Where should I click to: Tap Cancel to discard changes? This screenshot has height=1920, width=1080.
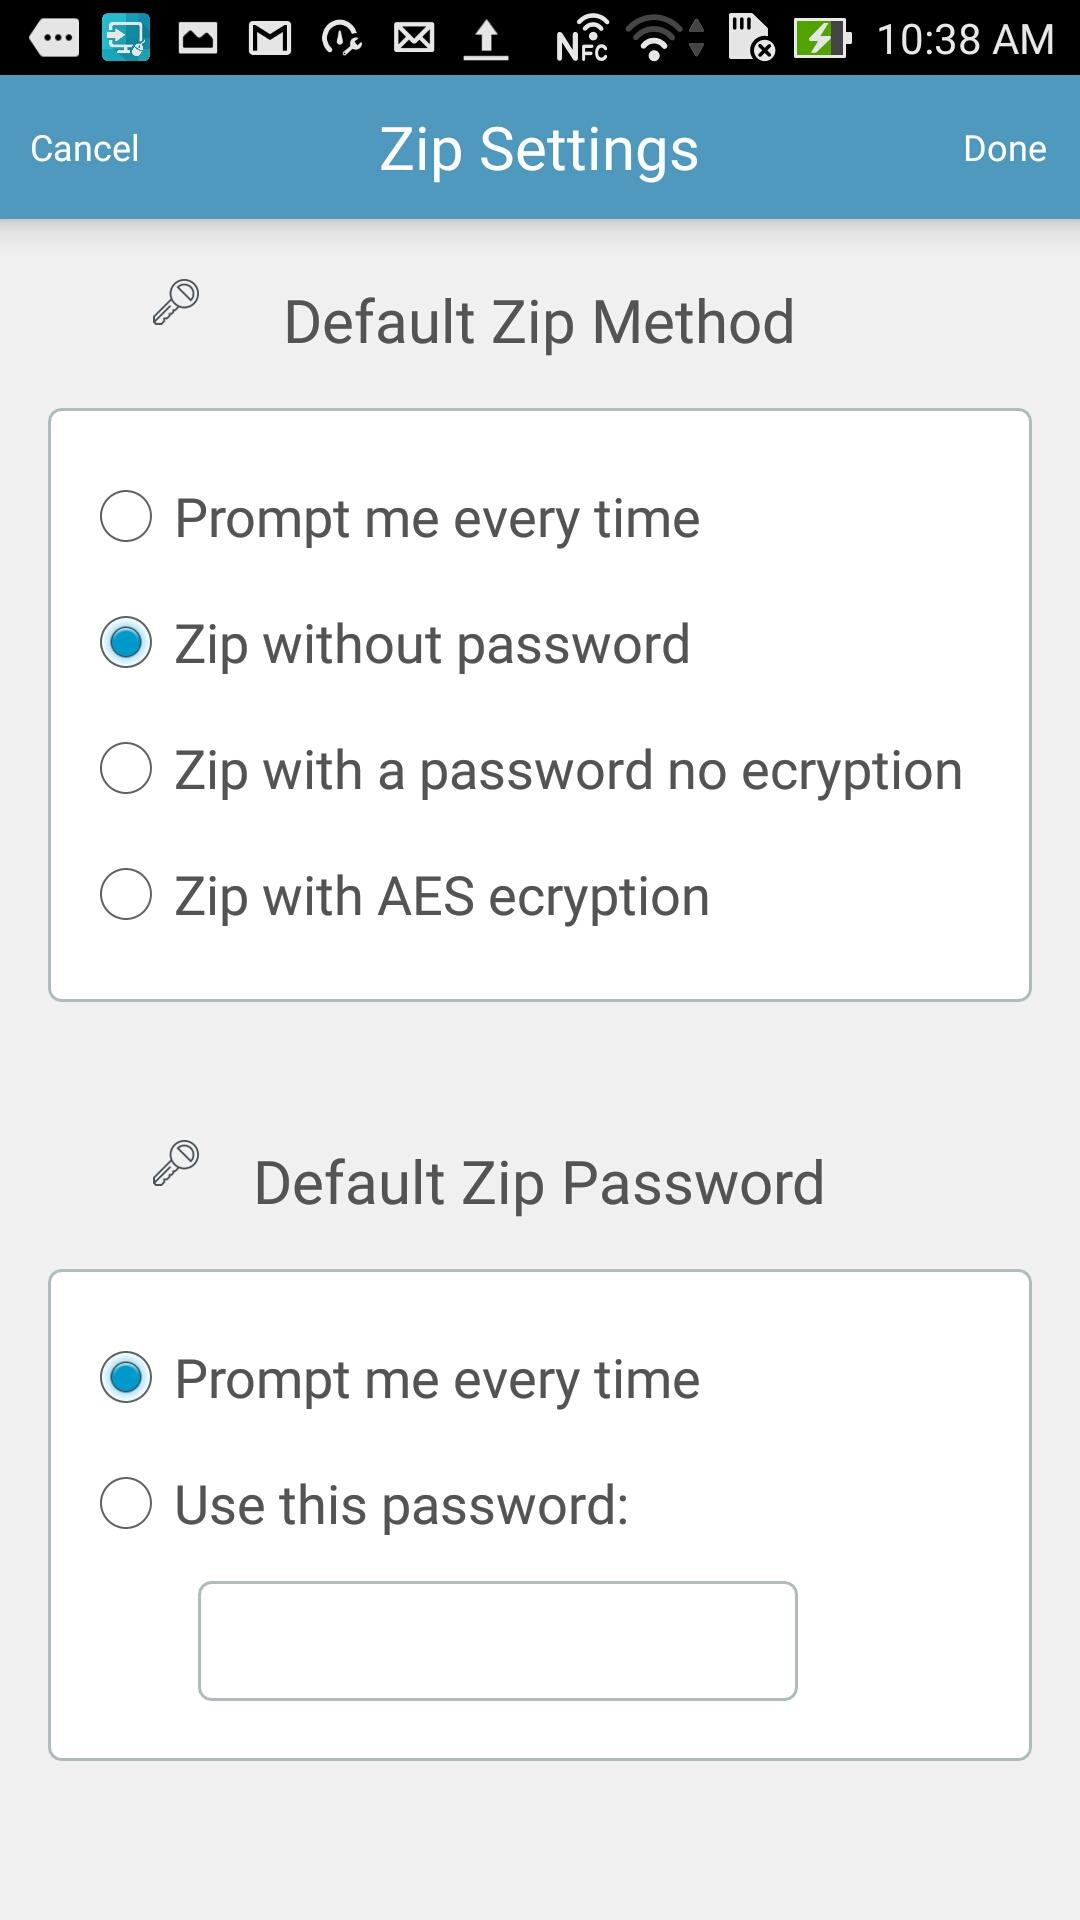click(85, 147)
